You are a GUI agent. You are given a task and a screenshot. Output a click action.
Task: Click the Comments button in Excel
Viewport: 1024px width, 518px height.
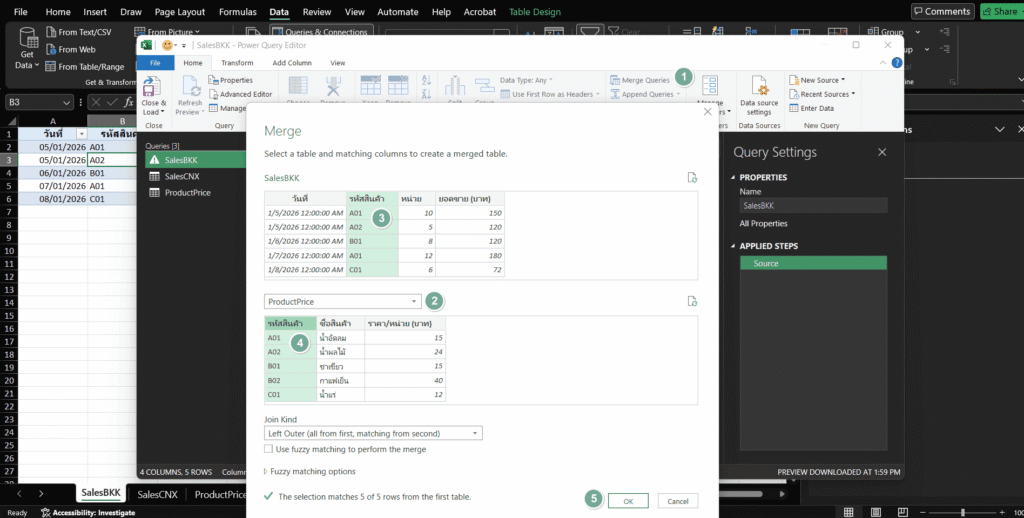pyautogui.click(x=943, y=11)
